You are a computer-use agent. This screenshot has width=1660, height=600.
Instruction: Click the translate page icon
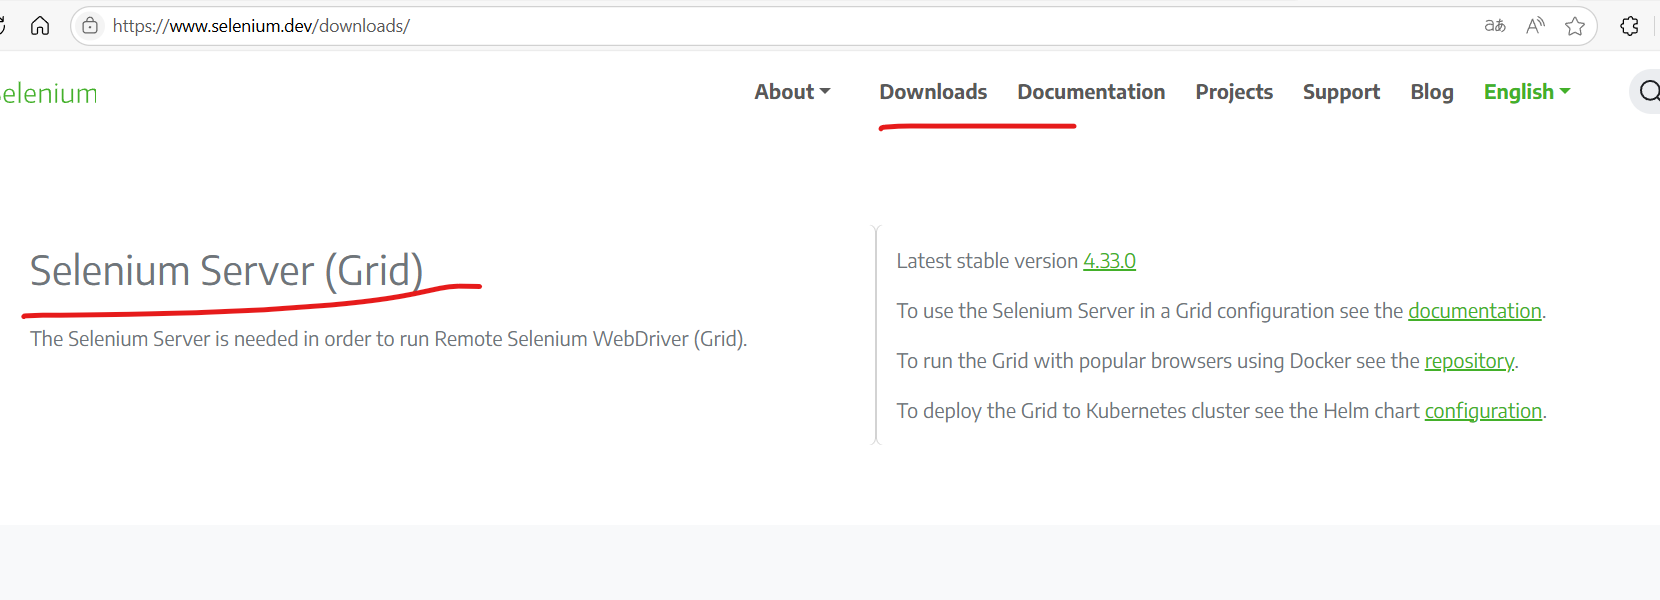[x=1495, y=26]
